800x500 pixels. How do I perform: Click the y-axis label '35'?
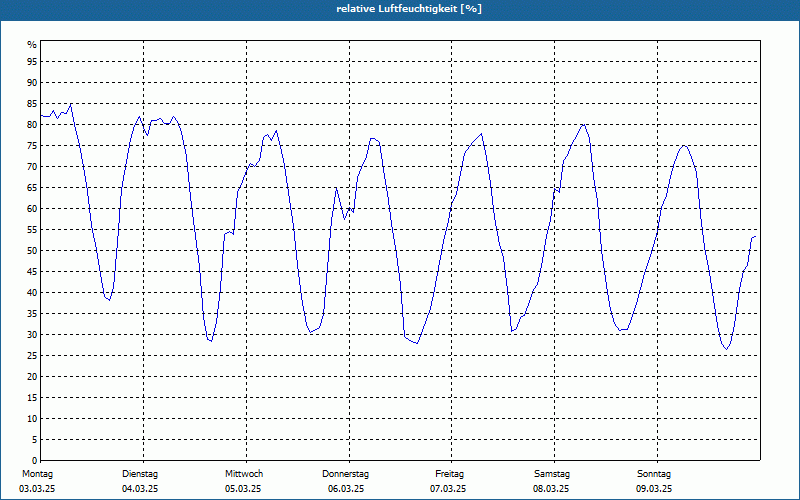point(32,314)
